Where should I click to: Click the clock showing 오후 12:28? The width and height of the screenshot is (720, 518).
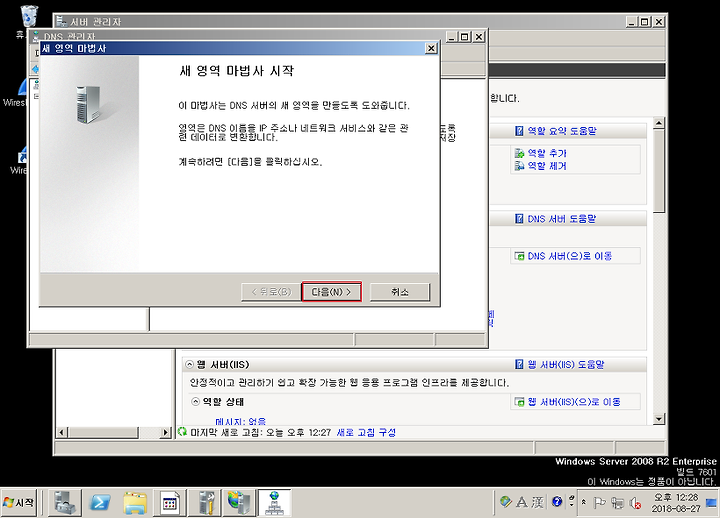(676, 503)
